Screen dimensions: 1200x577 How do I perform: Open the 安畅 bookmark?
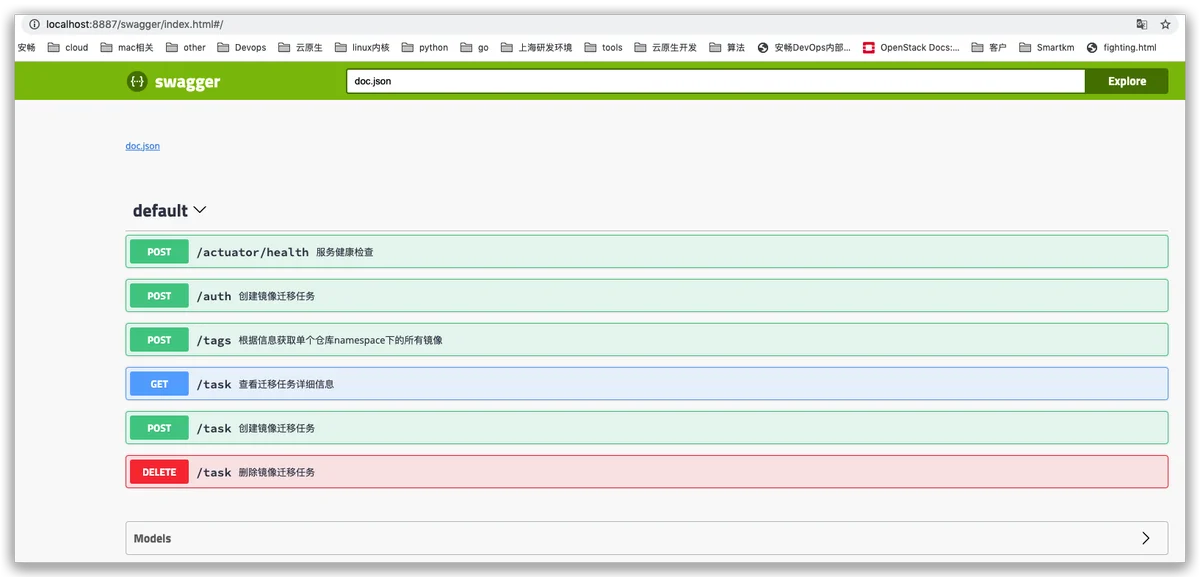27,47
